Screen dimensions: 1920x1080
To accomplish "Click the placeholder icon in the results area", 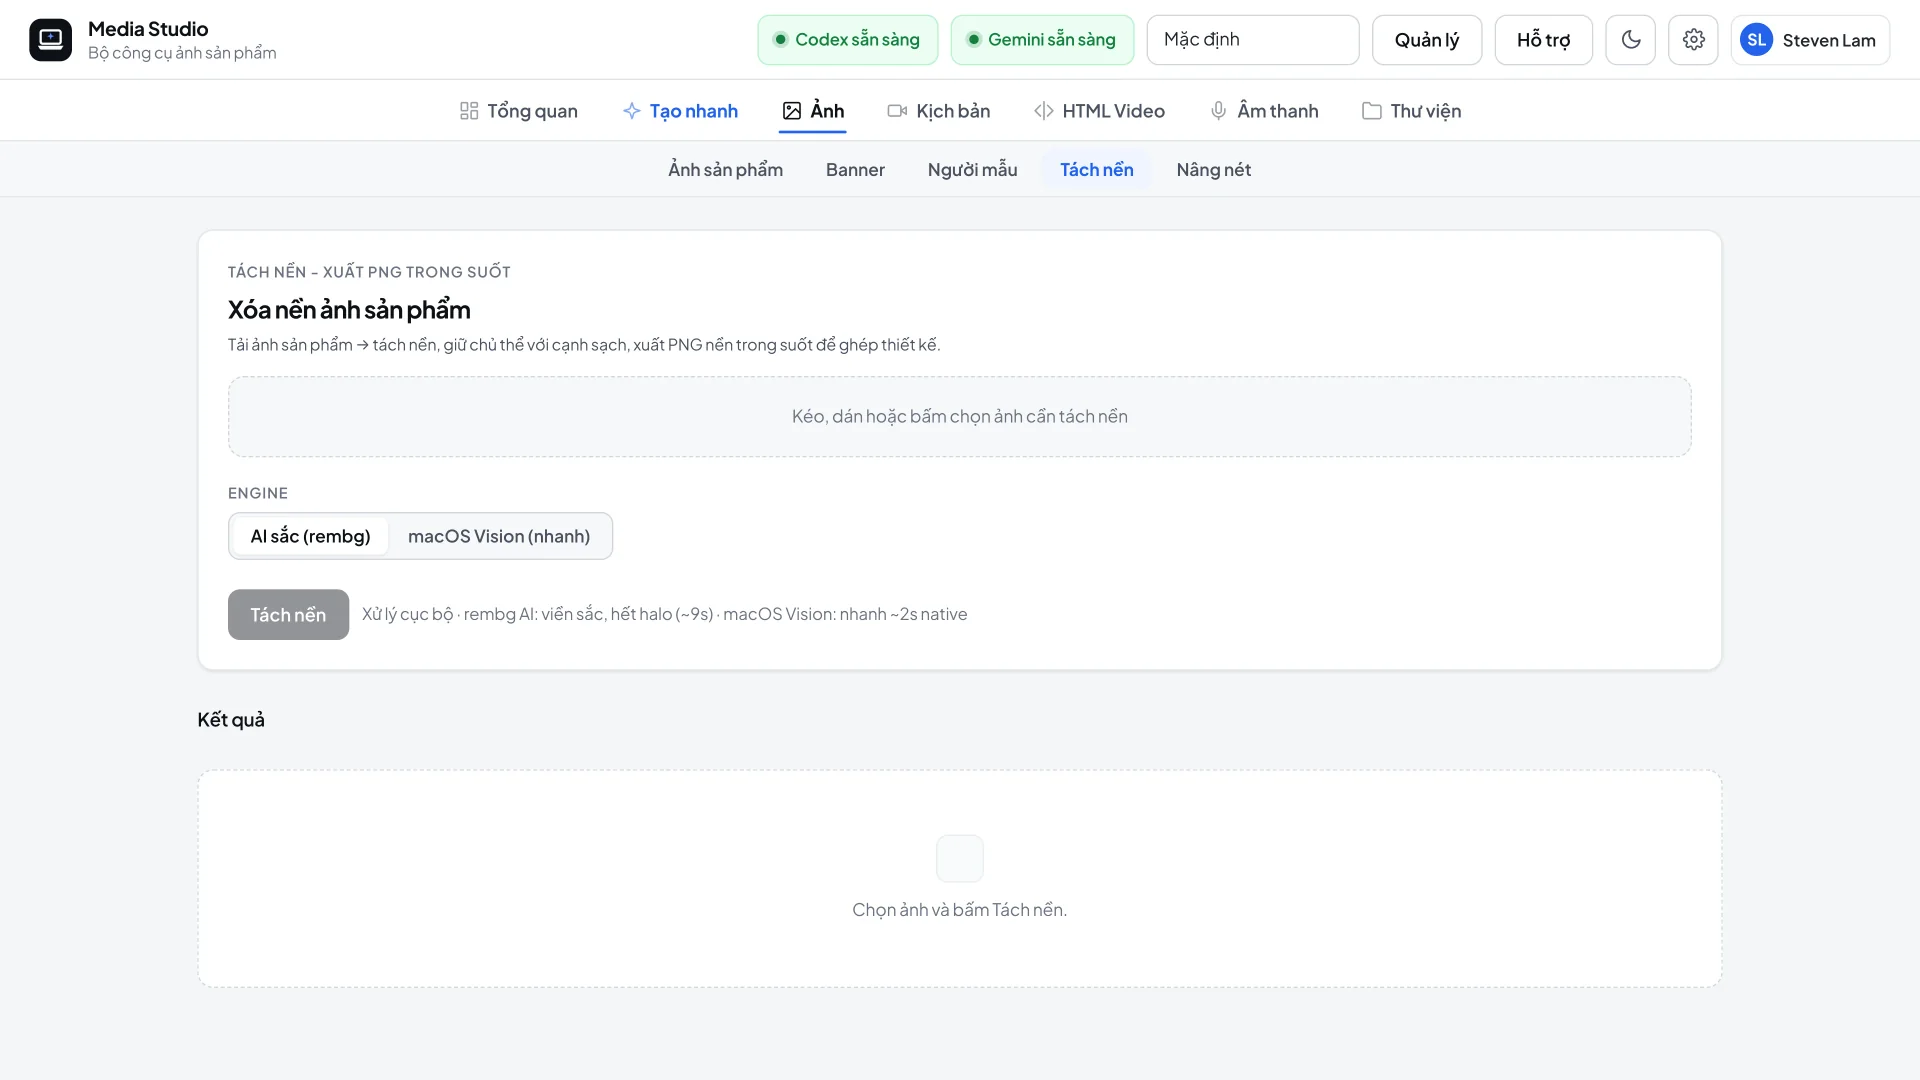I will coord(960,859).
